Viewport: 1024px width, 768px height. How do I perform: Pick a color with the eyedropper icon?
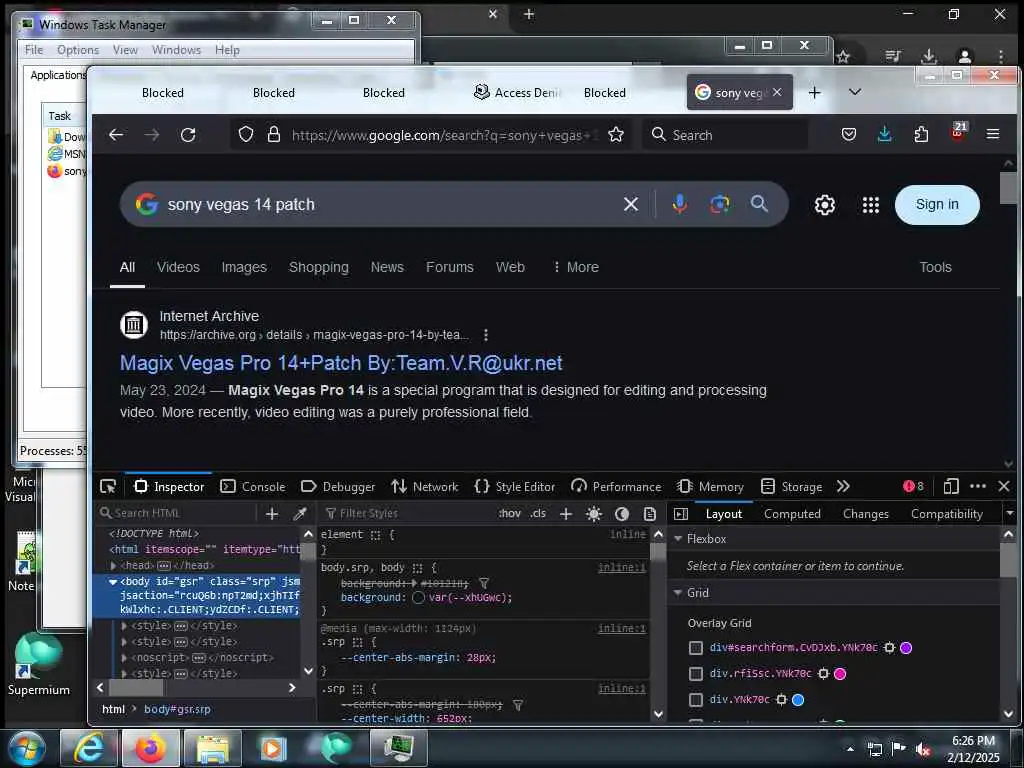click(300, 514)
